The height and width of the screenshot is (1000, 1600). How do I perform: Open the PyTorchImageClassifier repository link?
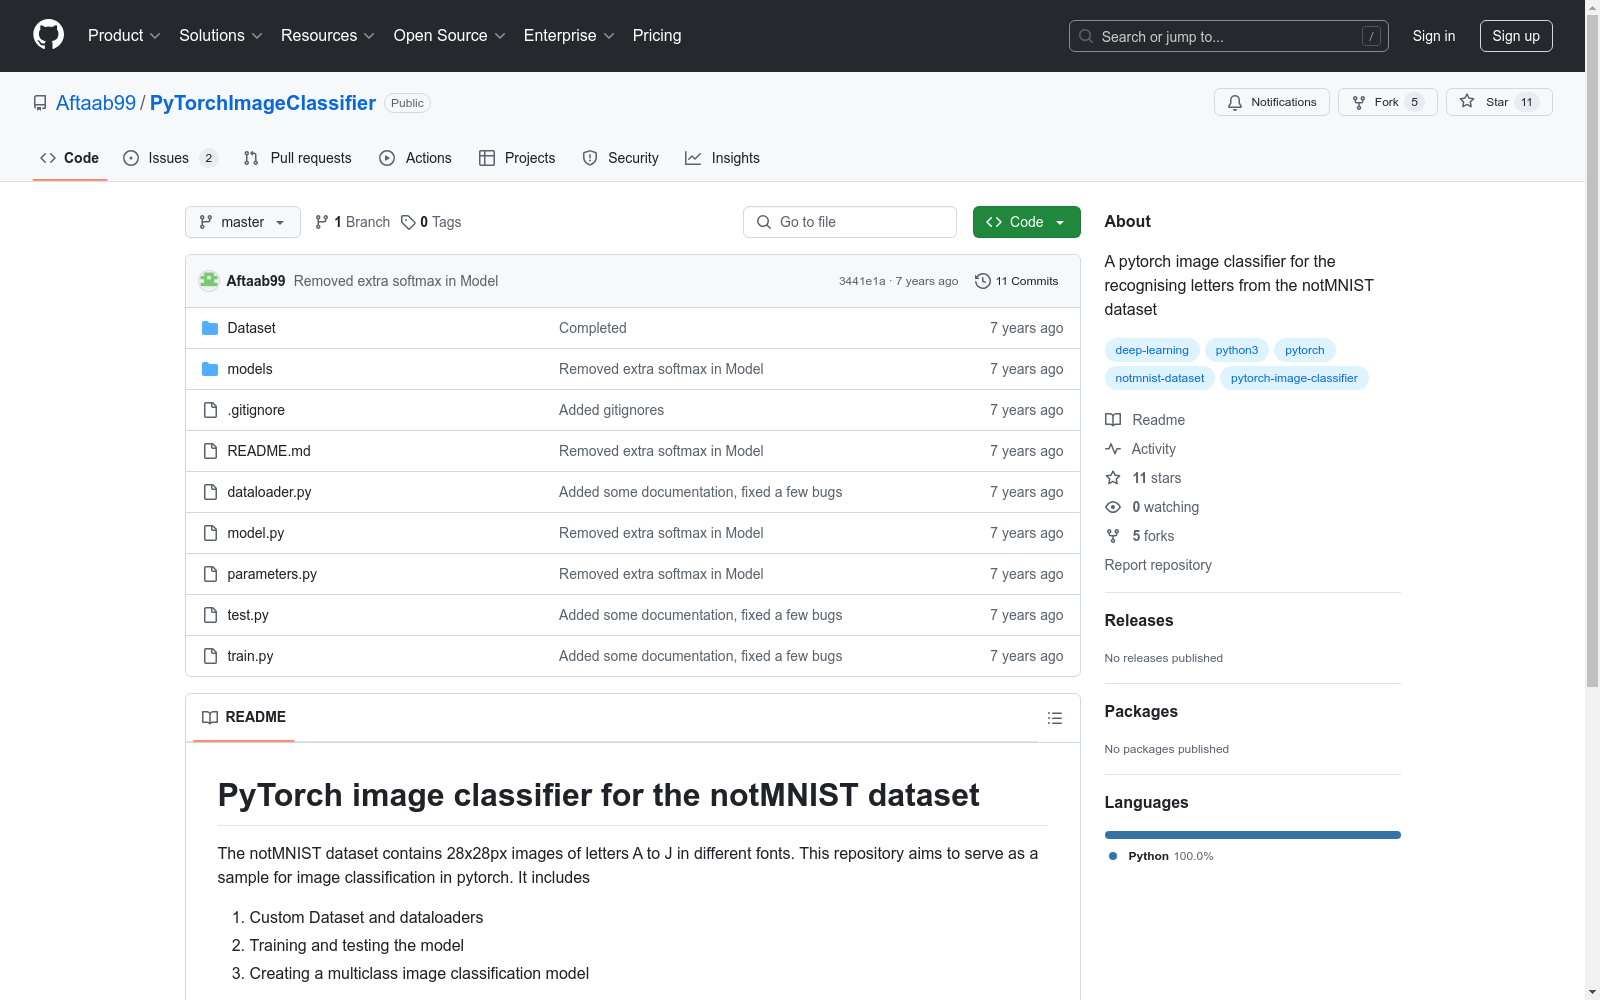[x=263, y=103]
